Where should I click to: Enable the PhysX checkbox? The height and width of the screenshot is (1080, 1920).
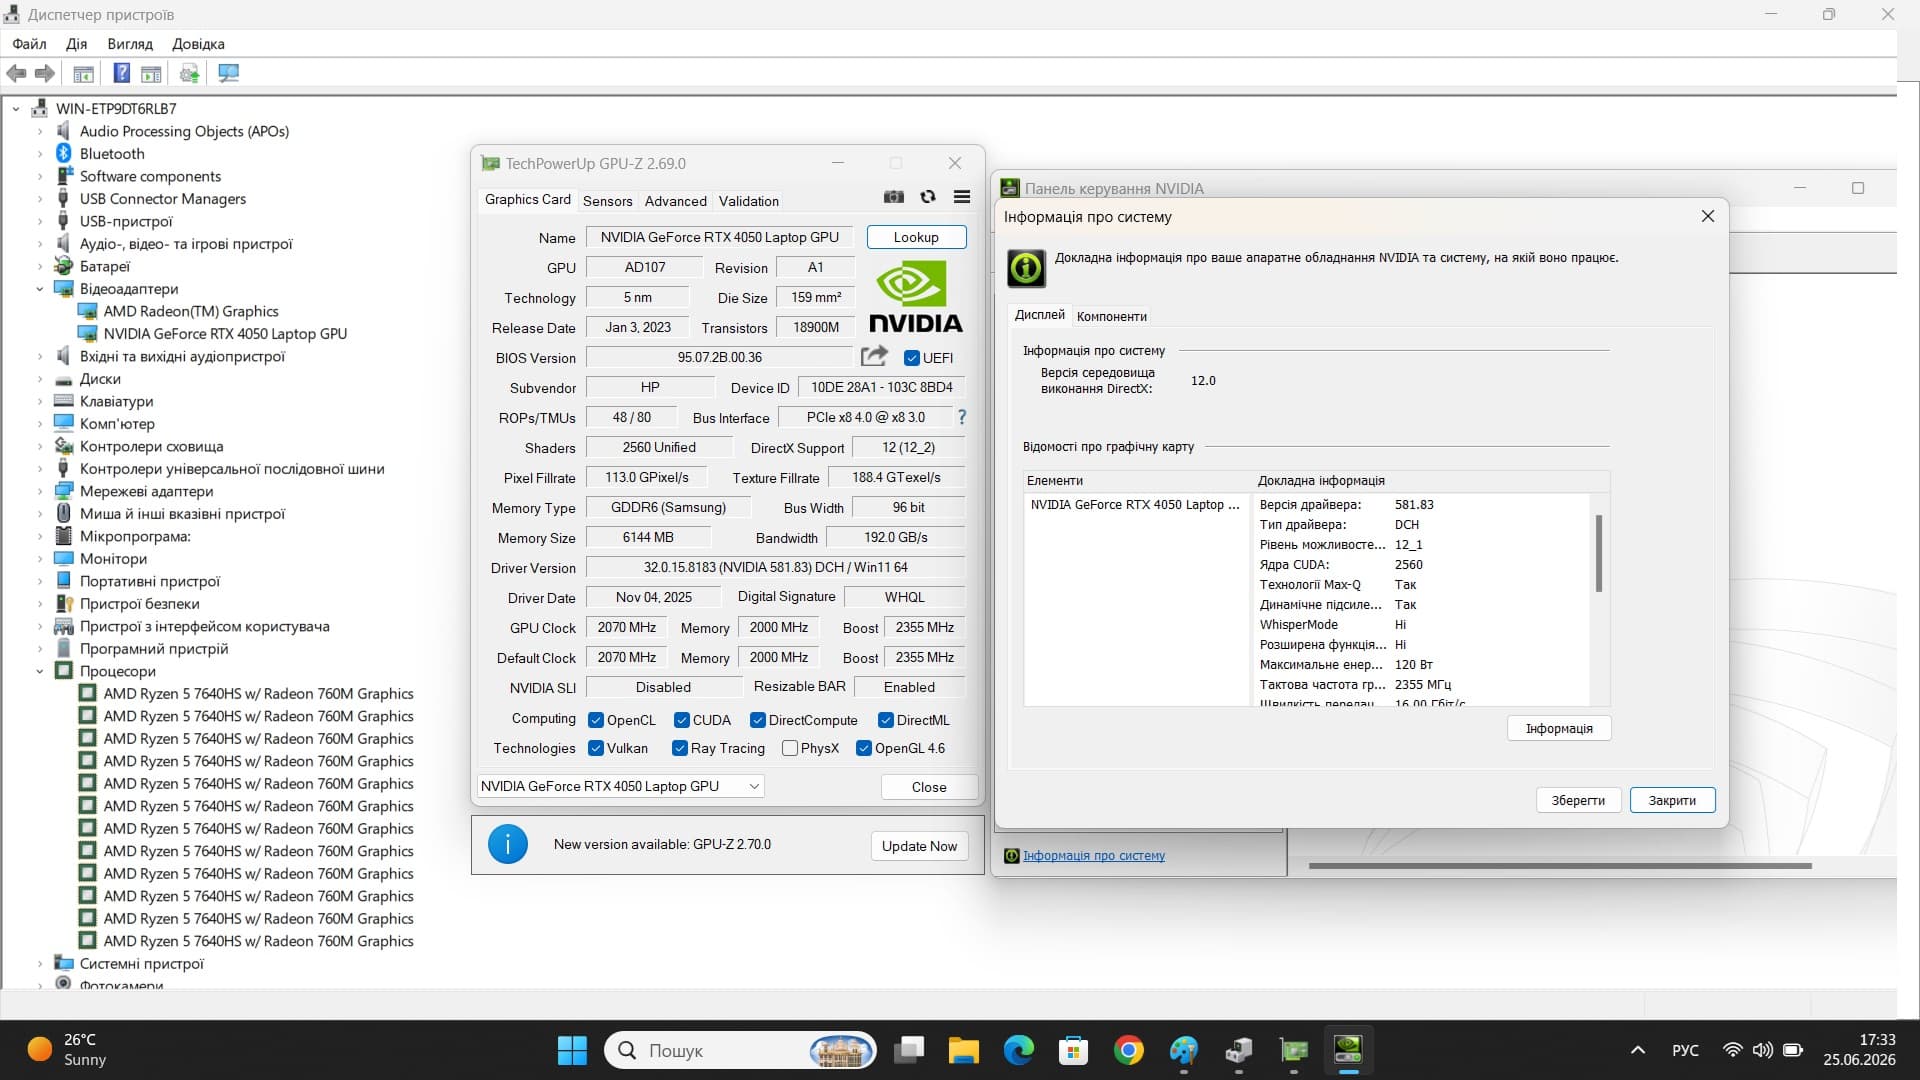790,748
